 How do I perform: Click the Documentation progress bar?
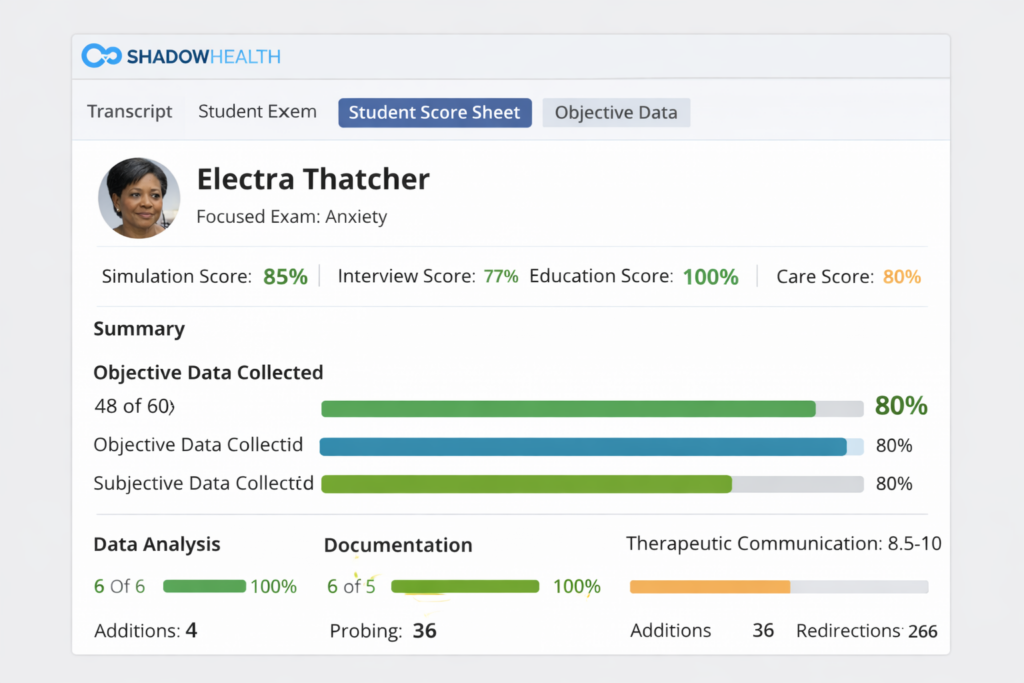(x=465, y=587)
